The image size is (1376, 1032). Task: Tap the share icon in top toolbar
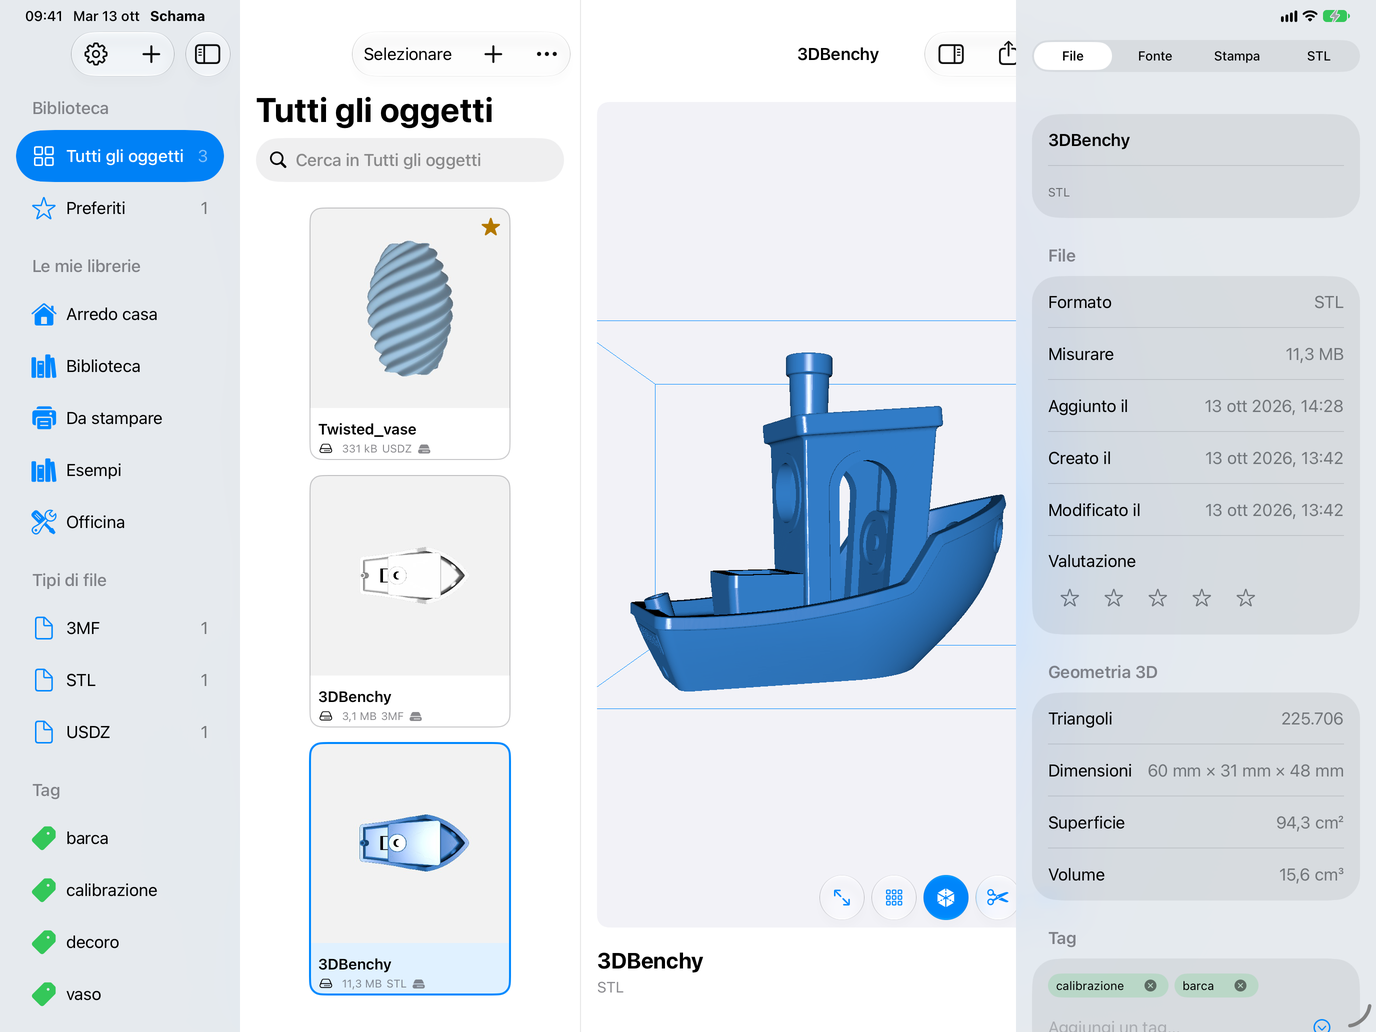[x=1007, y=53]
